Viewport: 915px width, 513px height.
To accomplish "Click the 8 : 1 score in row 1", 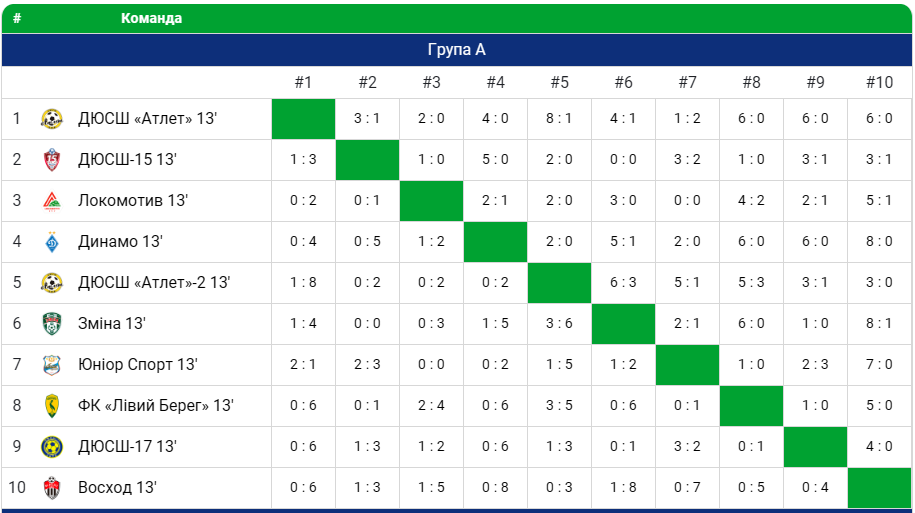I will click(559, 119).
